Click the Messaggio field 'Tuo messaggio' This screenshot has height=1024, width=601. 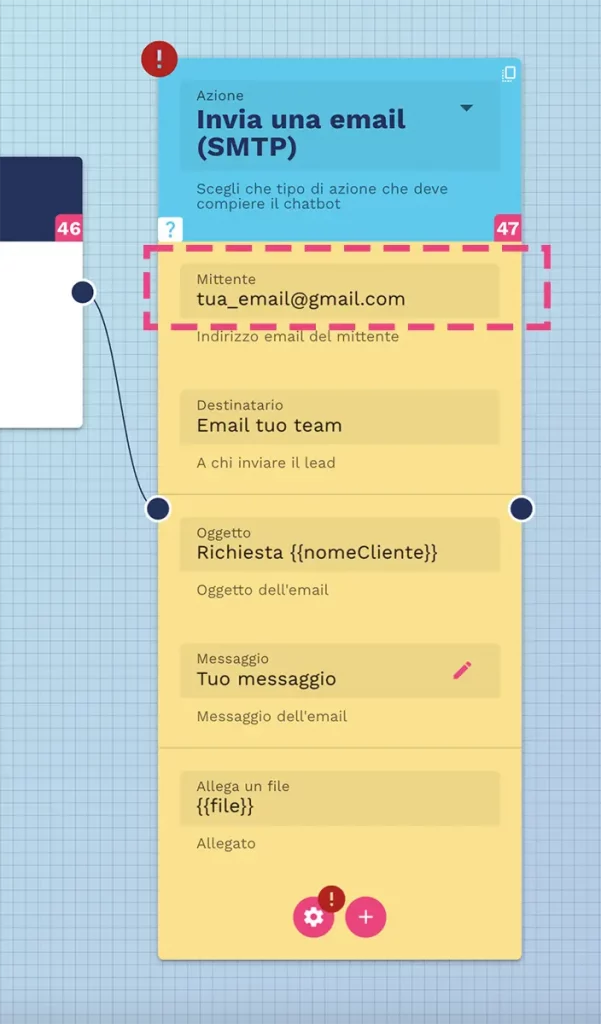[x=340, y=671]
